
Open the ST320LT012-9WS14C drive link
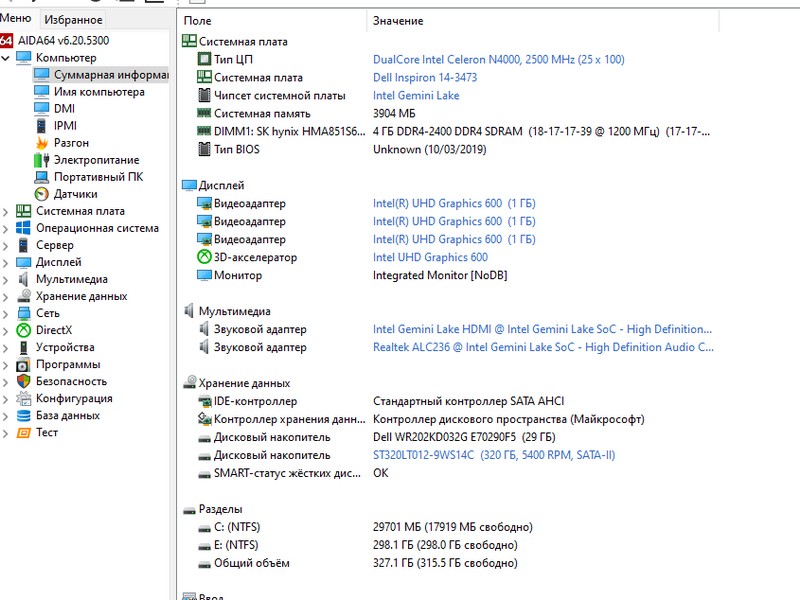coord(494,455)
